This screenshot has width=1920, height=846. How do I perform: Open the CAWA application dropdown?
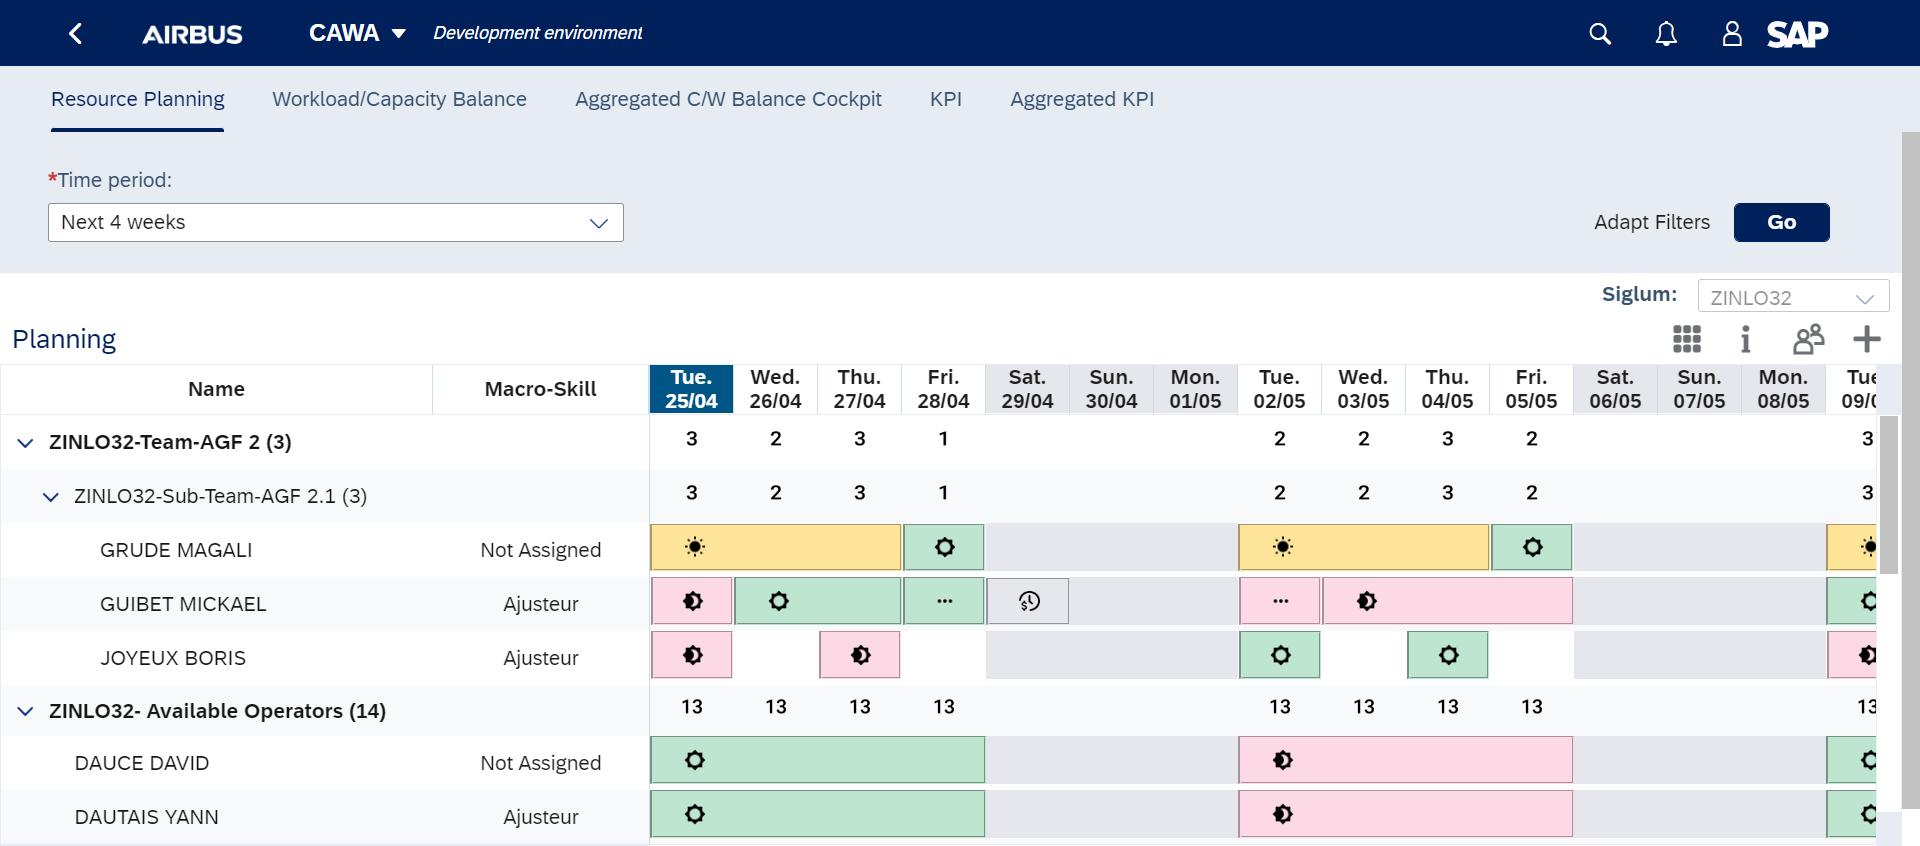point(357,33)
